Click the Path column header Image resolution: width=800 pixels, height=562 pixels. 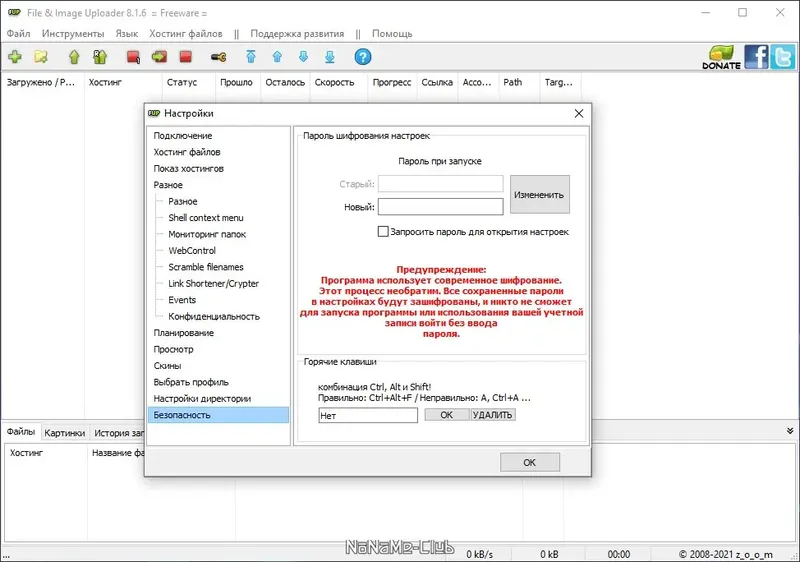[x=518, y=82]
